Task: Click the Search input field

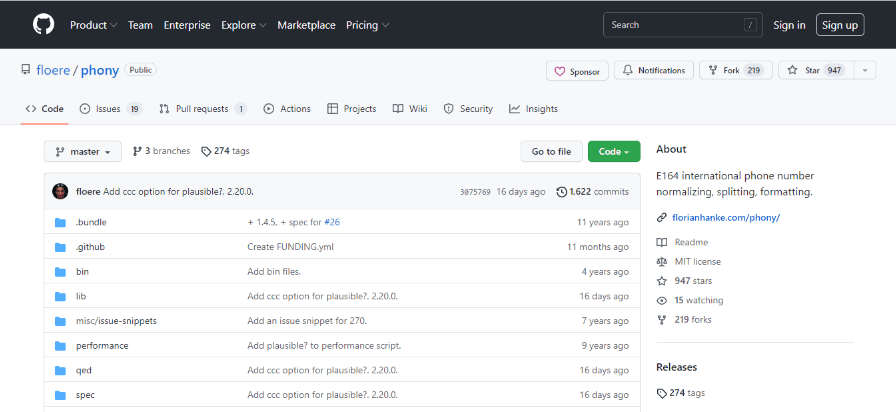Action: click(x=678, y=25)
